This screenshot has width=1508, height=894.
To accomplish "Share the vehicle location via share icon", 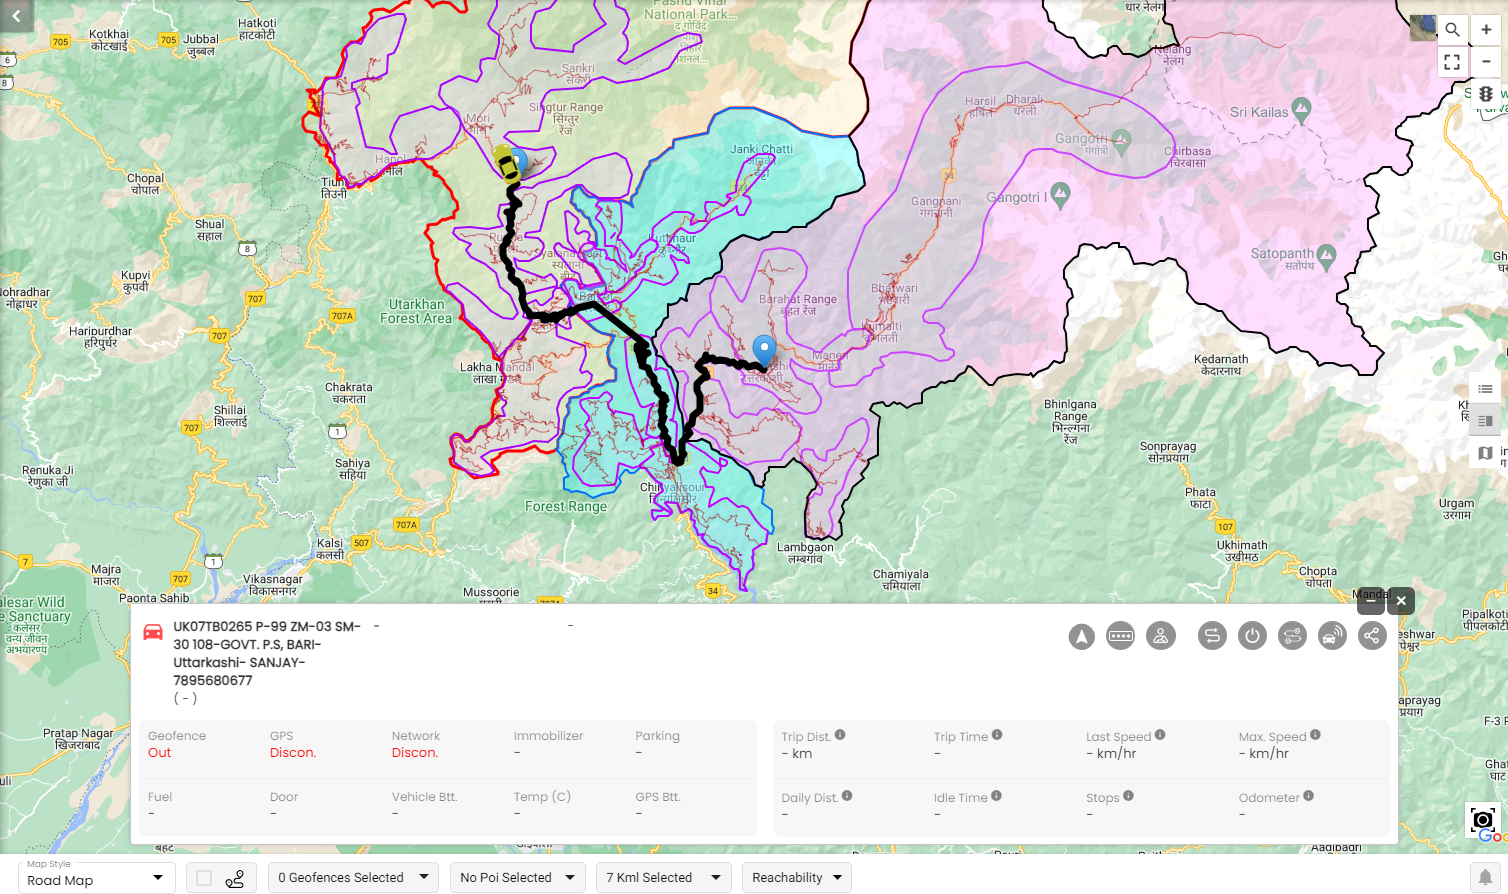I will click(x=1372, y=635).
